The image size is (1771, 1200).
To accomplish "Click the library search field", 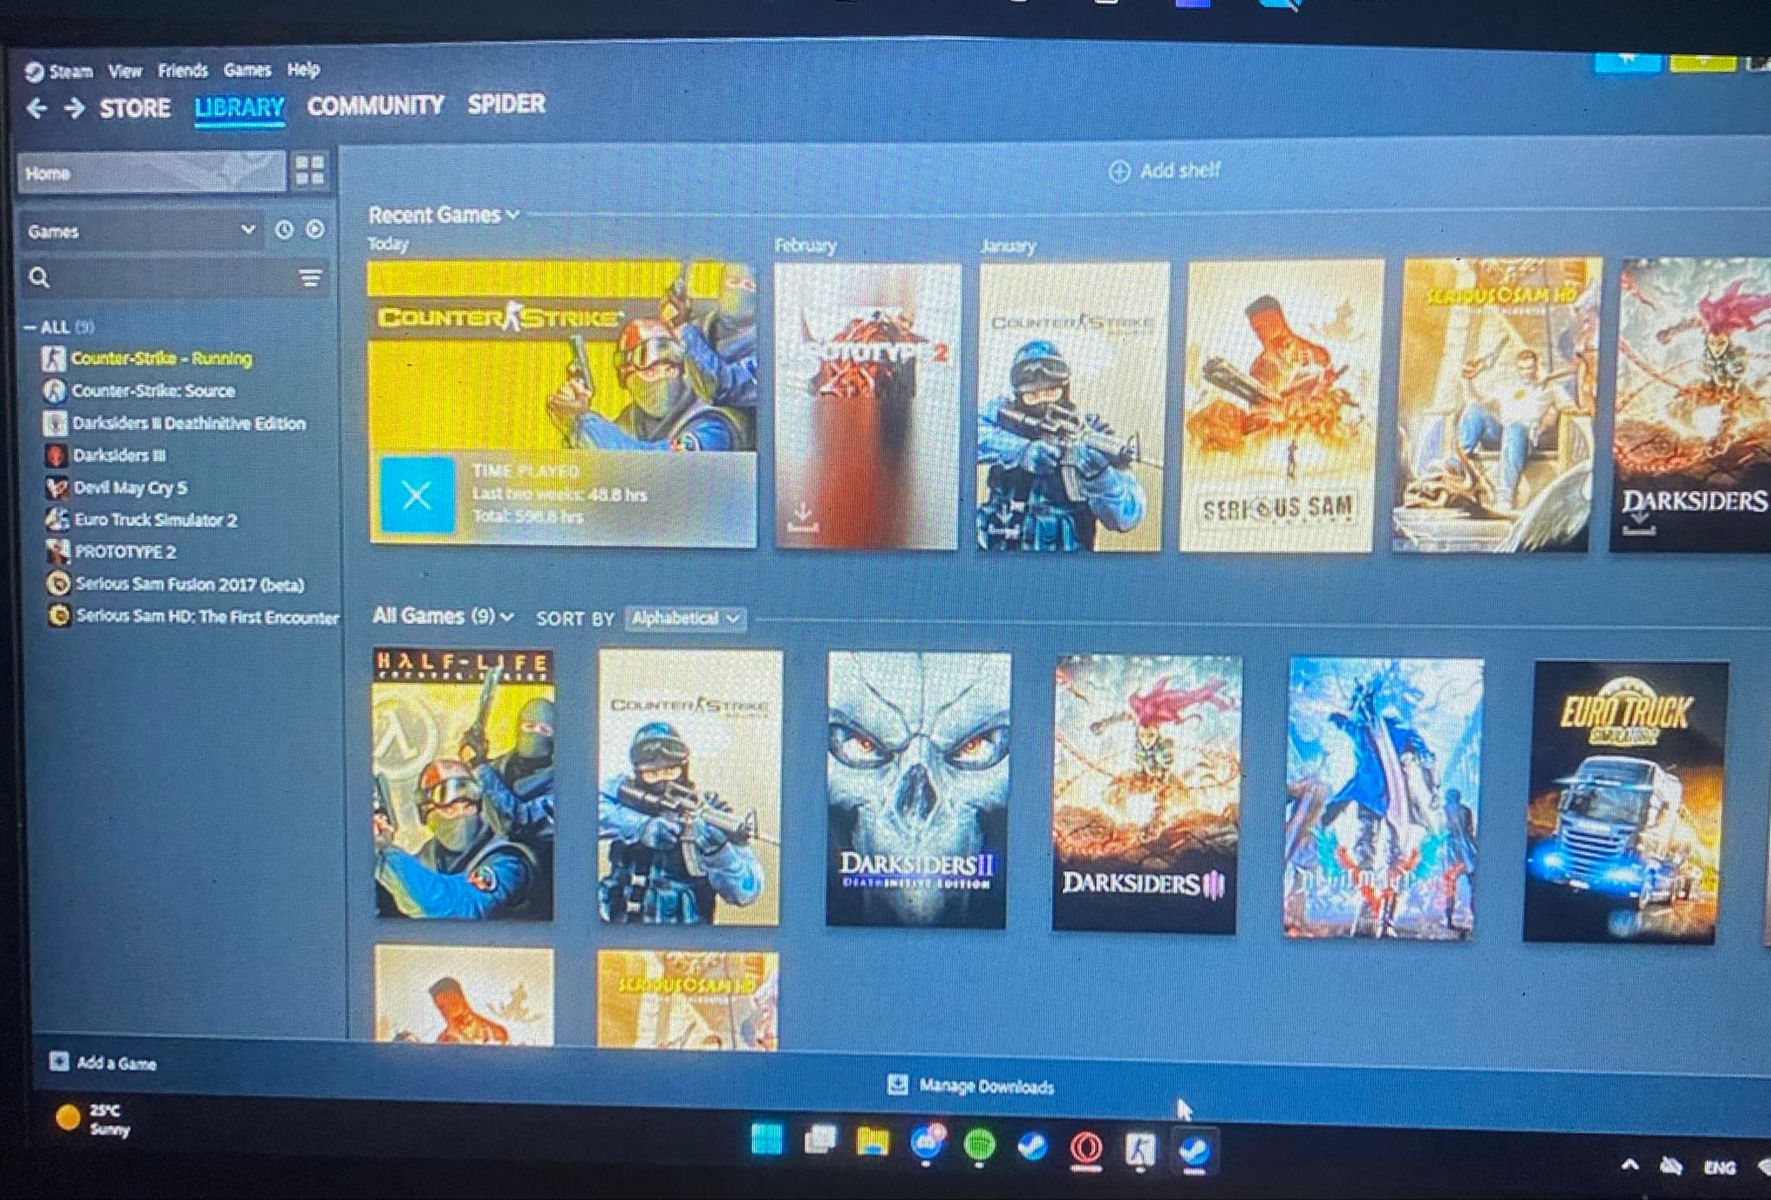I will [x=165, y=278].
